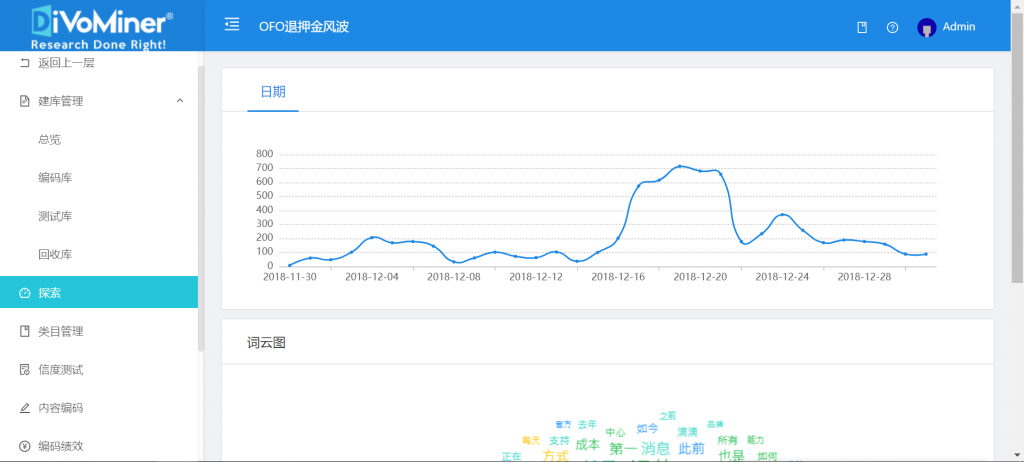The image size is (1024, 462).
Task: Click the word 也是 in word cloud
Action: click(x=731, y=455)
